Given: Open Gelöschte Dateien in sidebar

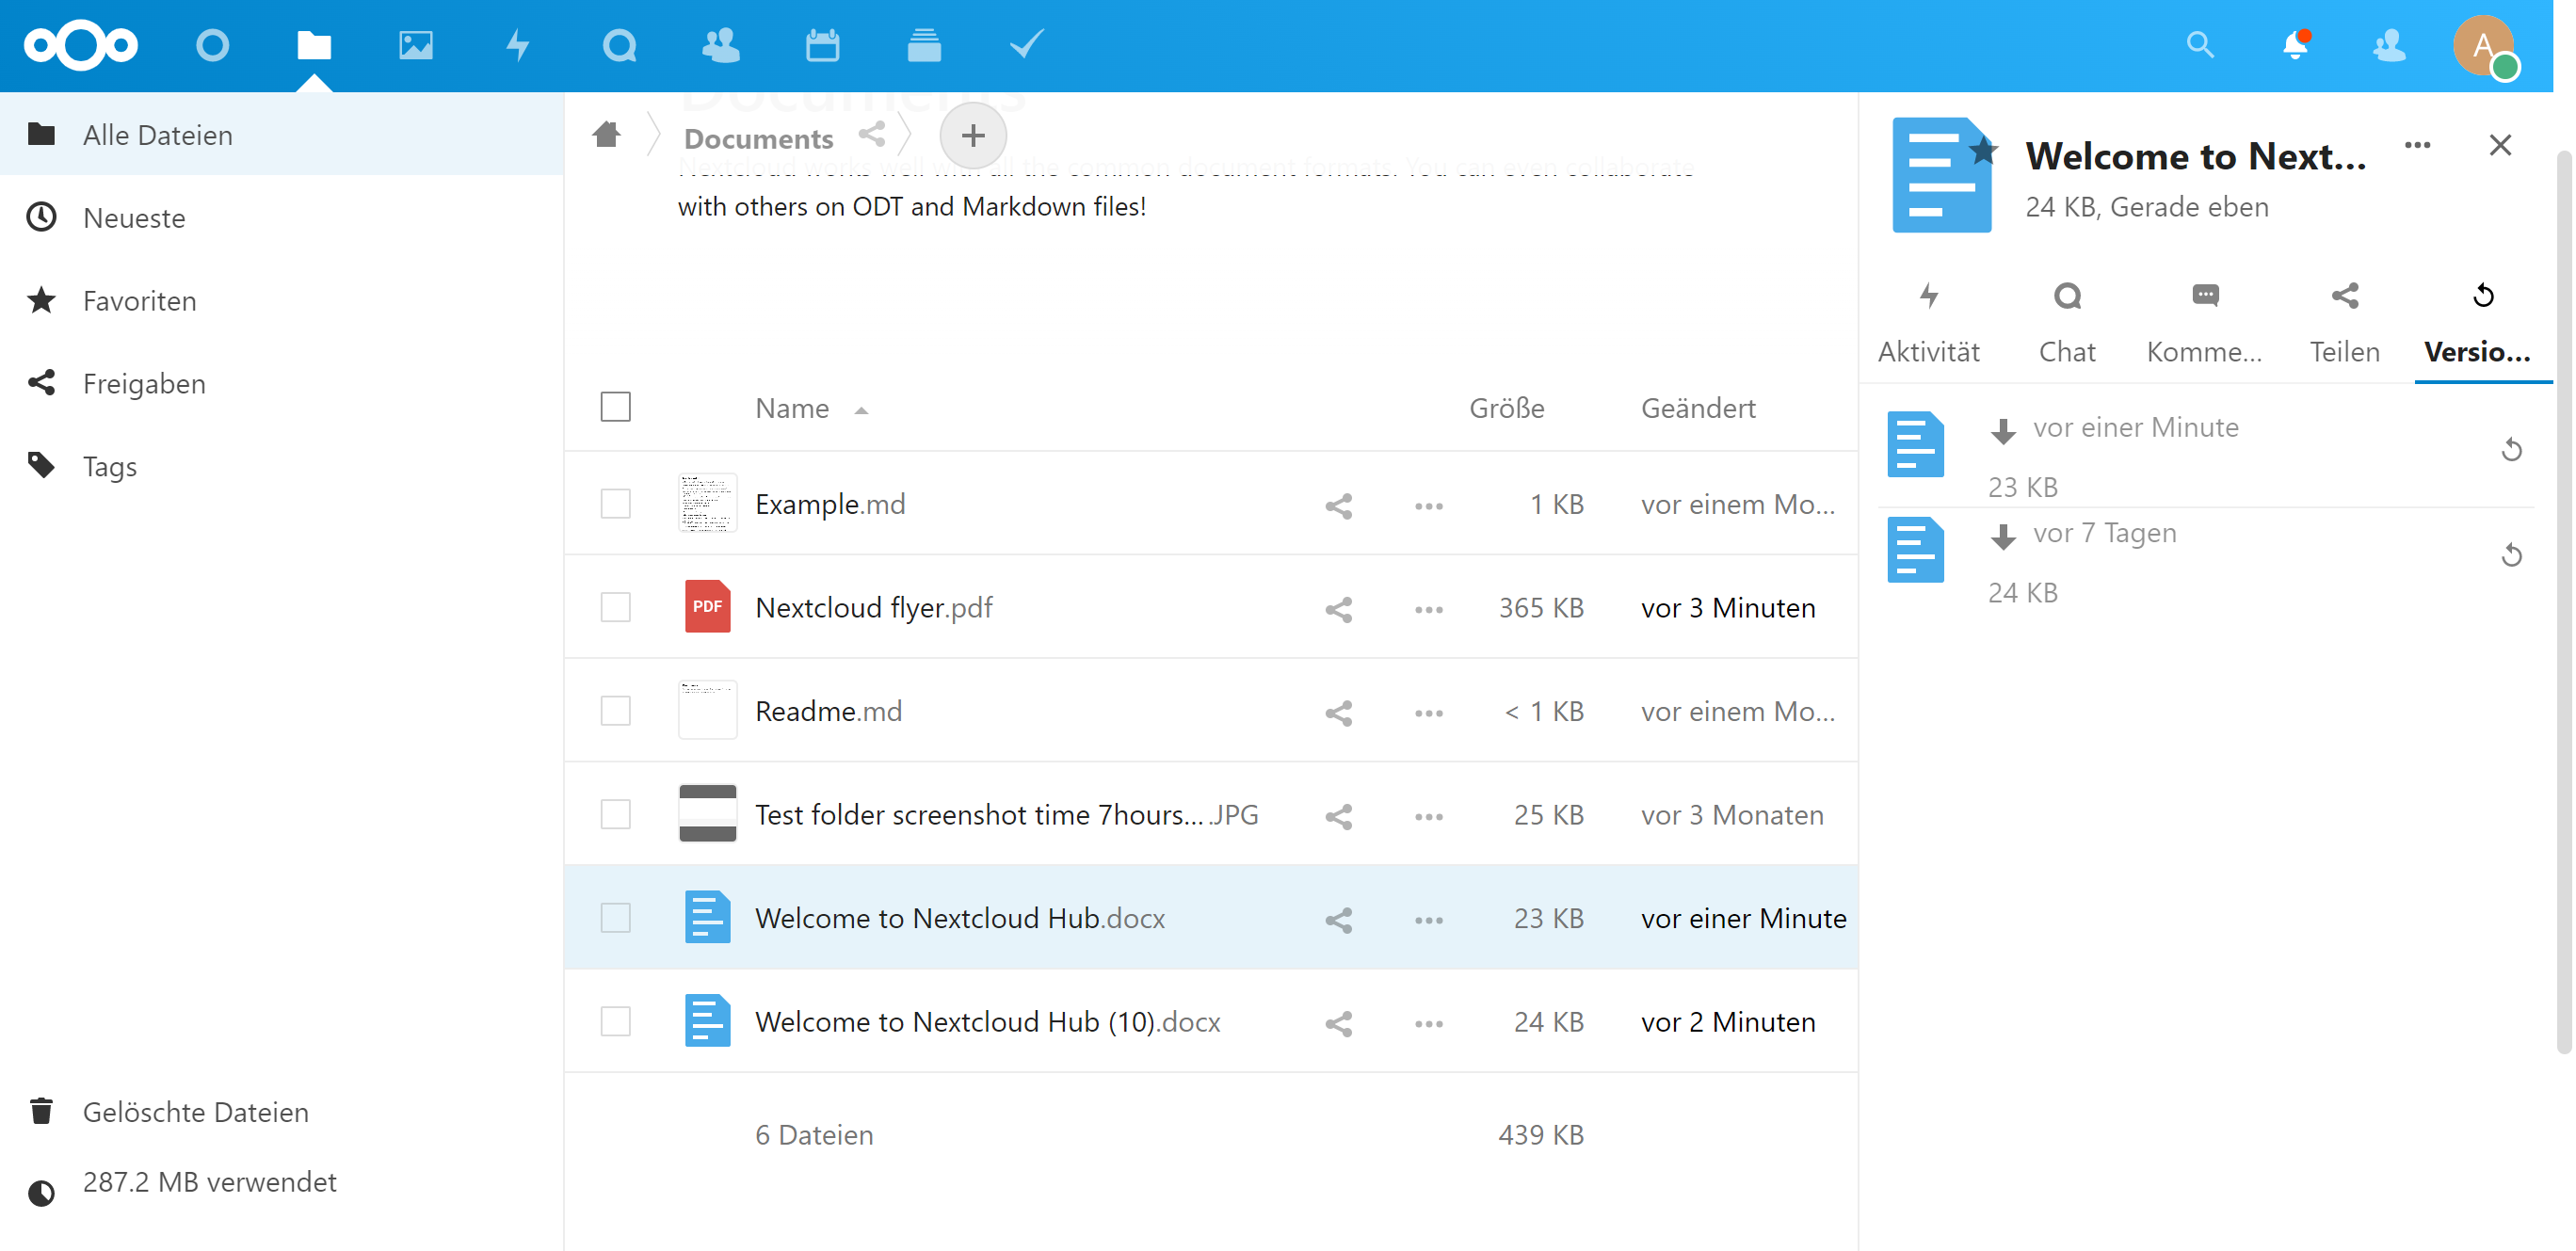Looking at the screenshot, I should pyautogui.click(x=195, y=1112).
